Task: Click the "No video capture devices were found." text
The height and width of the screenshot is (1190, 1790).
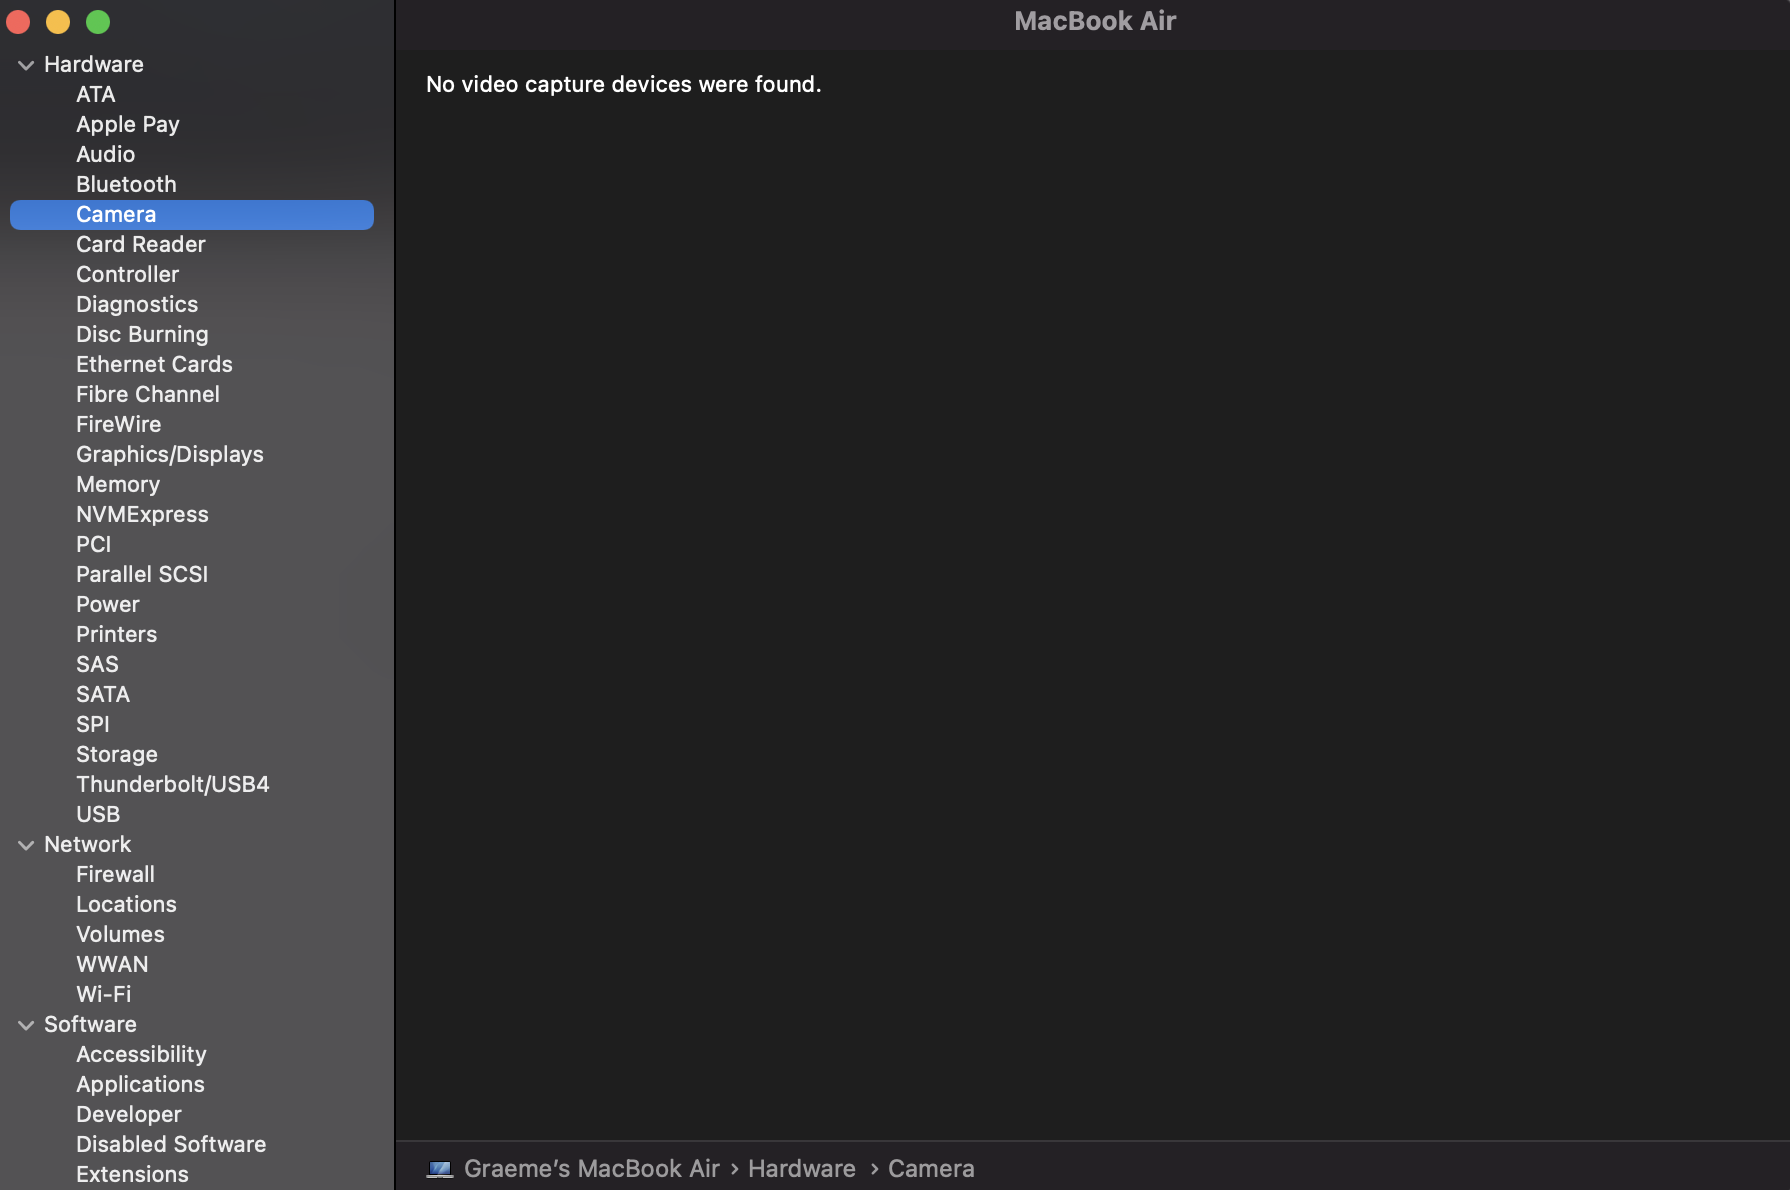Action: coord(624,84)
